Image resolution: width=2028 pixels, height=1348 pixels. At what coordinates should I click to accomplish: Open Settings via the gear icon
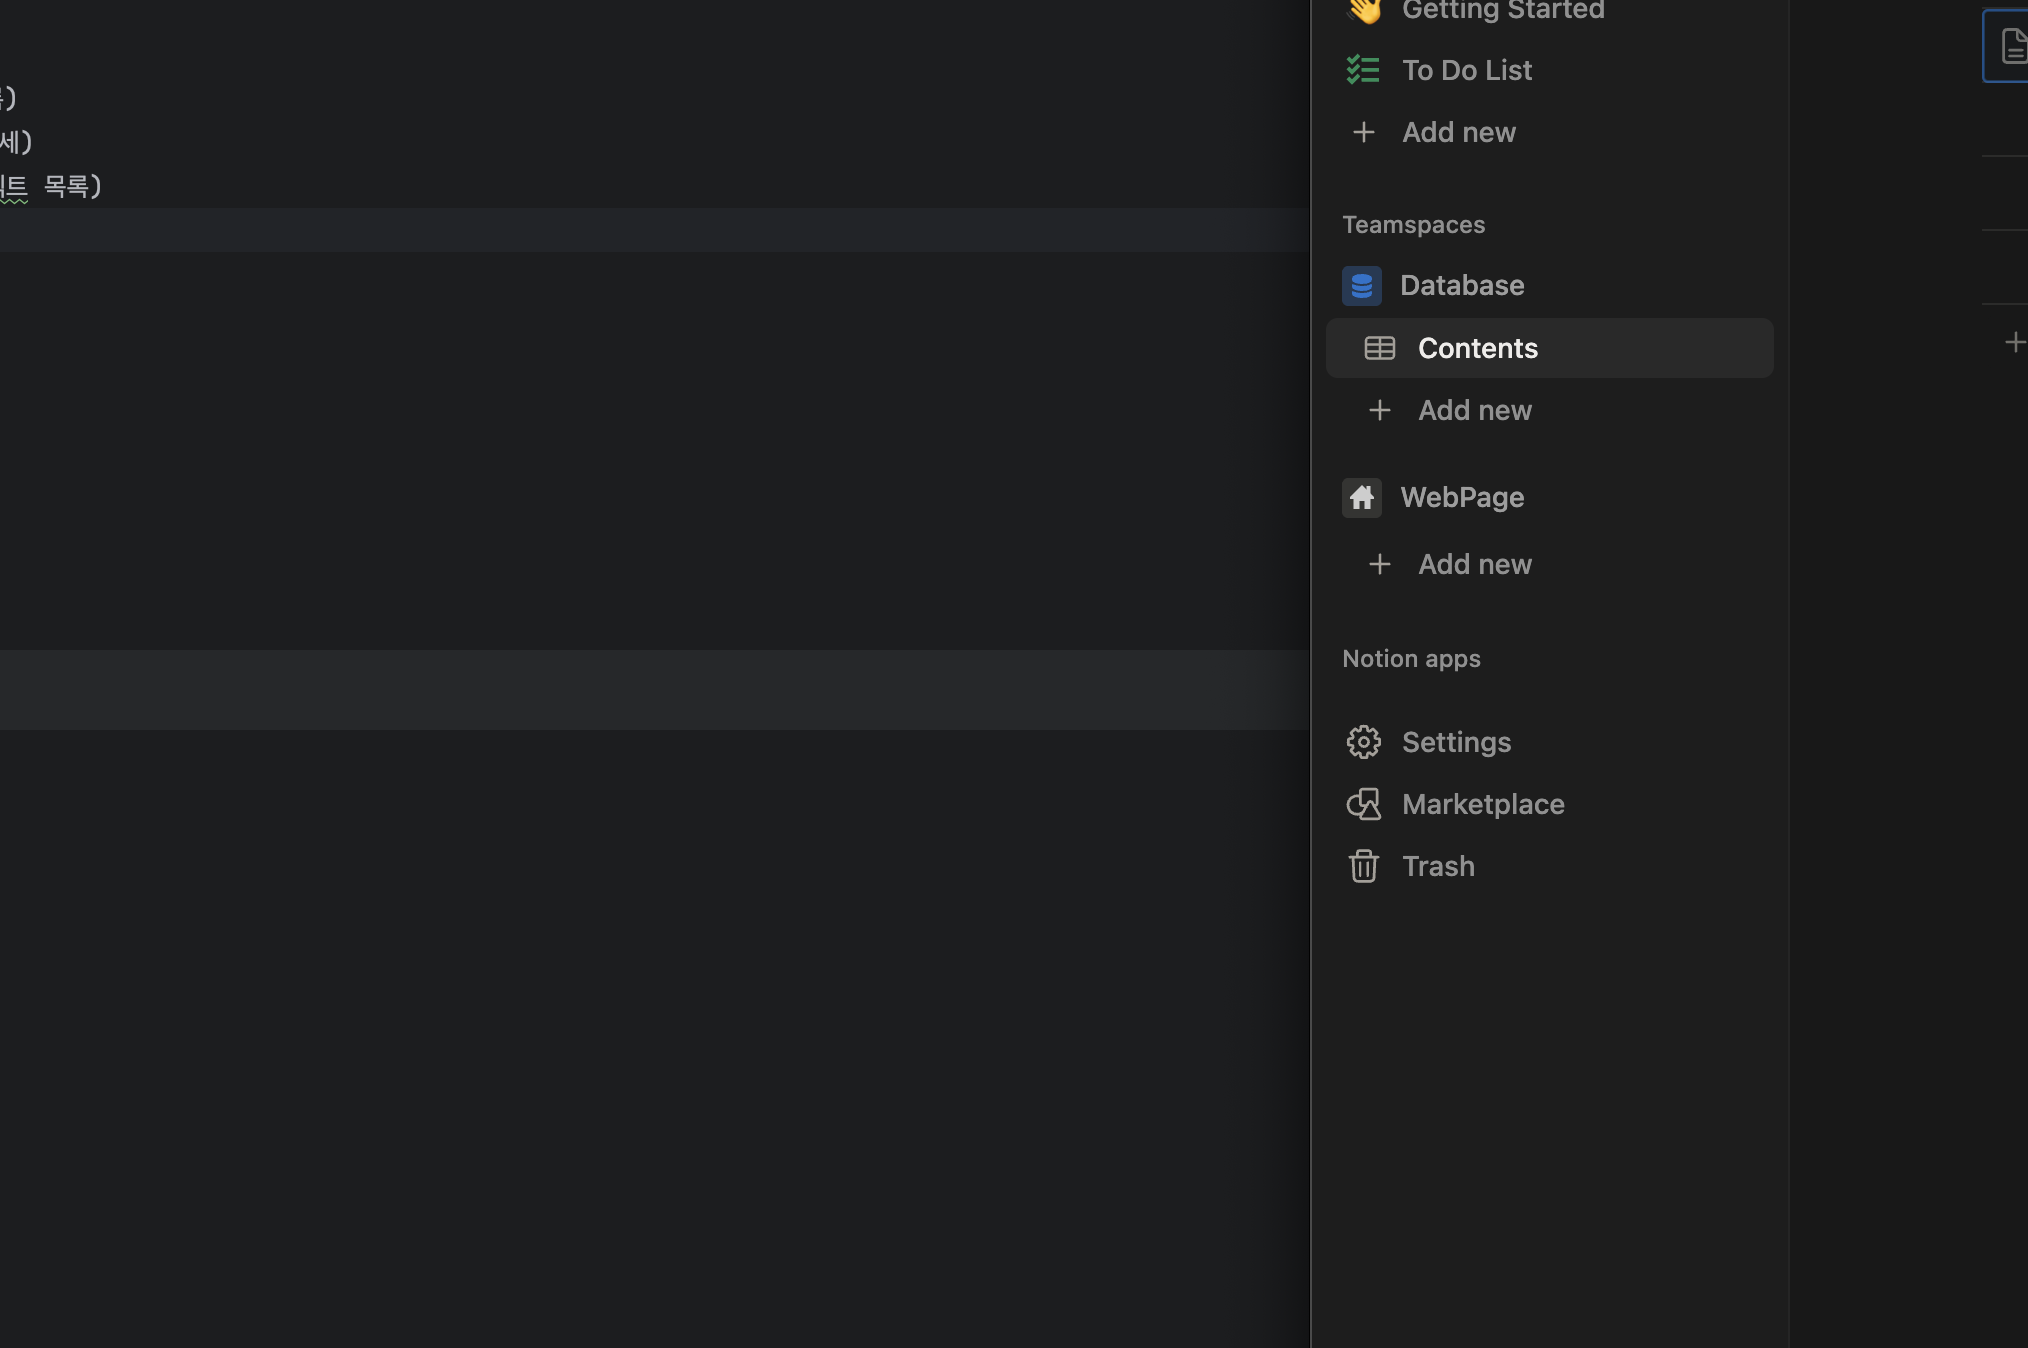coord(1363,742)
